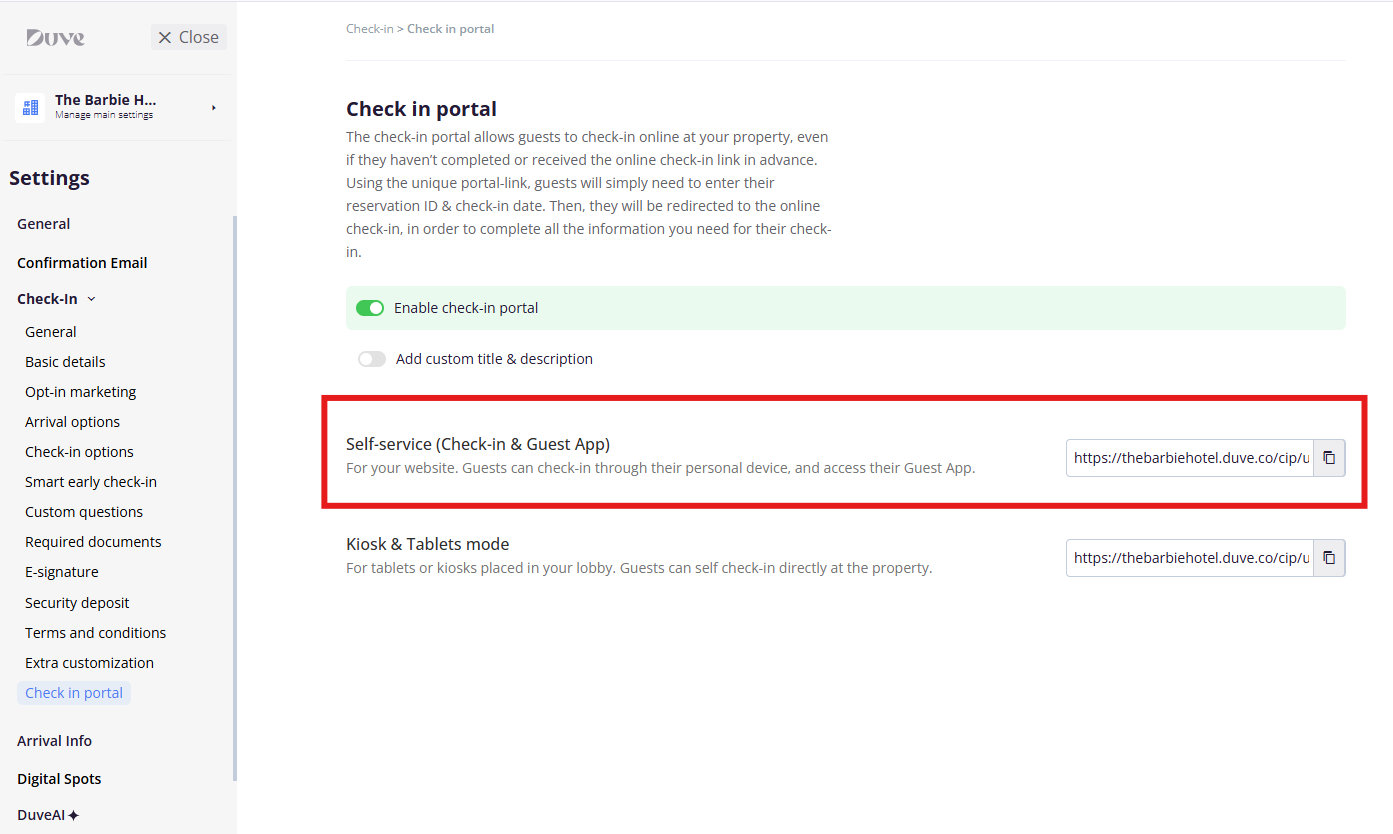Open E-signature settings
Screen dimensions: 1393x834
62,572
